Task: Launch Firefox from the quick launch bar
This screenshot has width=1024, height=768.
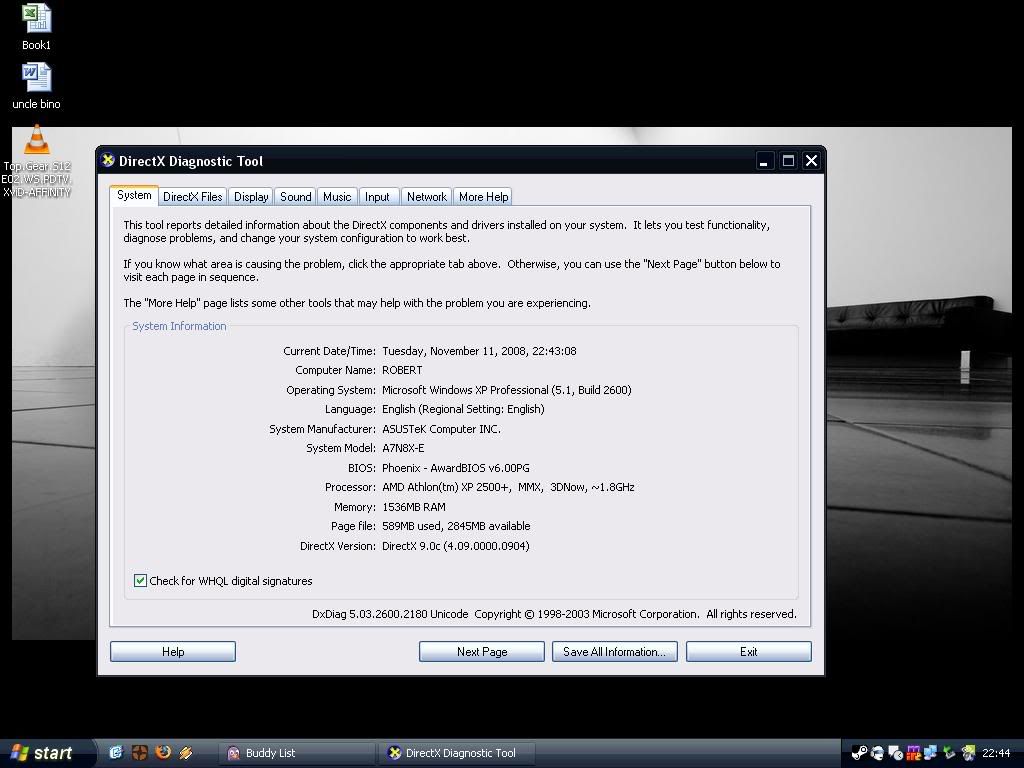Action: point(163,752)
